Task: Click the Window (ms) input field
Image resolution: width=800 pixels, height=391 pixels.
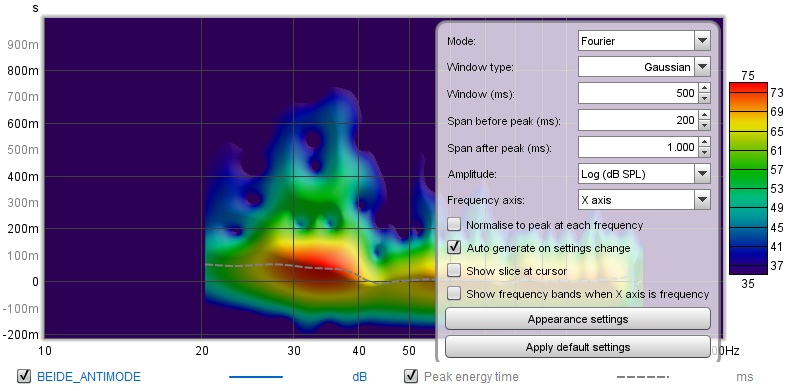Action: (638, 93)
